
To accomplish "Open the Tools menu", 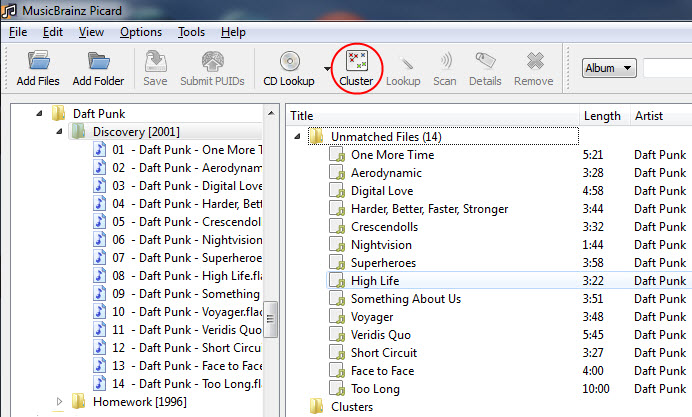I will tap(191, 32).
